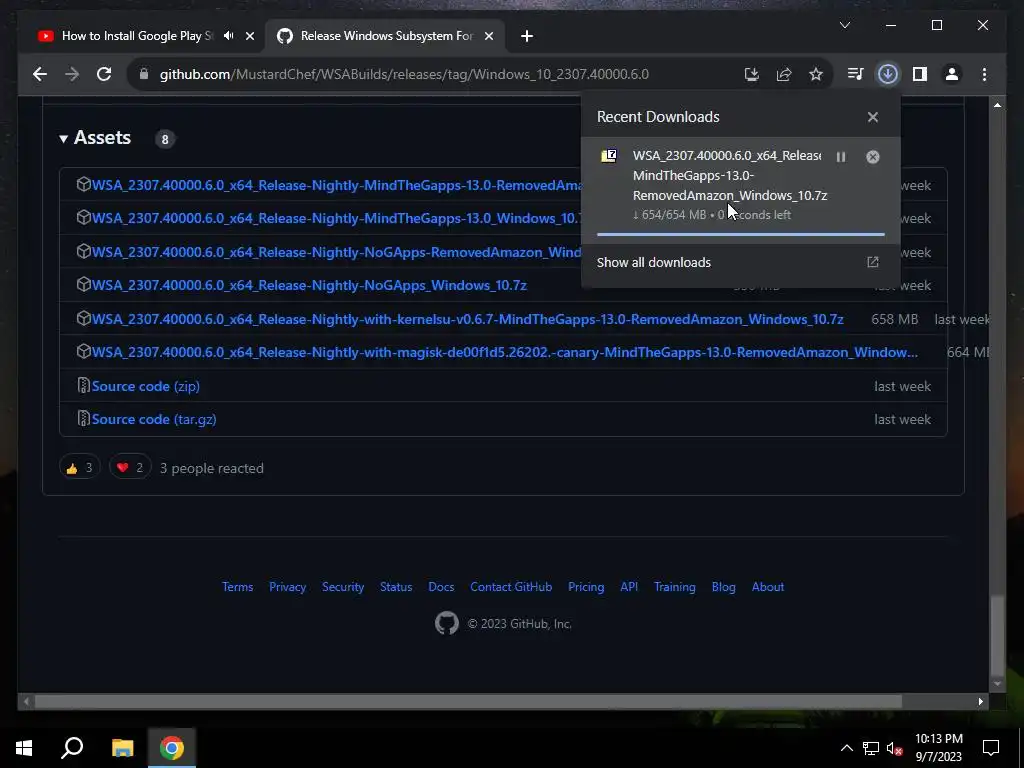1024x768 pixels.
Task: Collapse the Assets section triangle
Action: [x=63, y=138]
